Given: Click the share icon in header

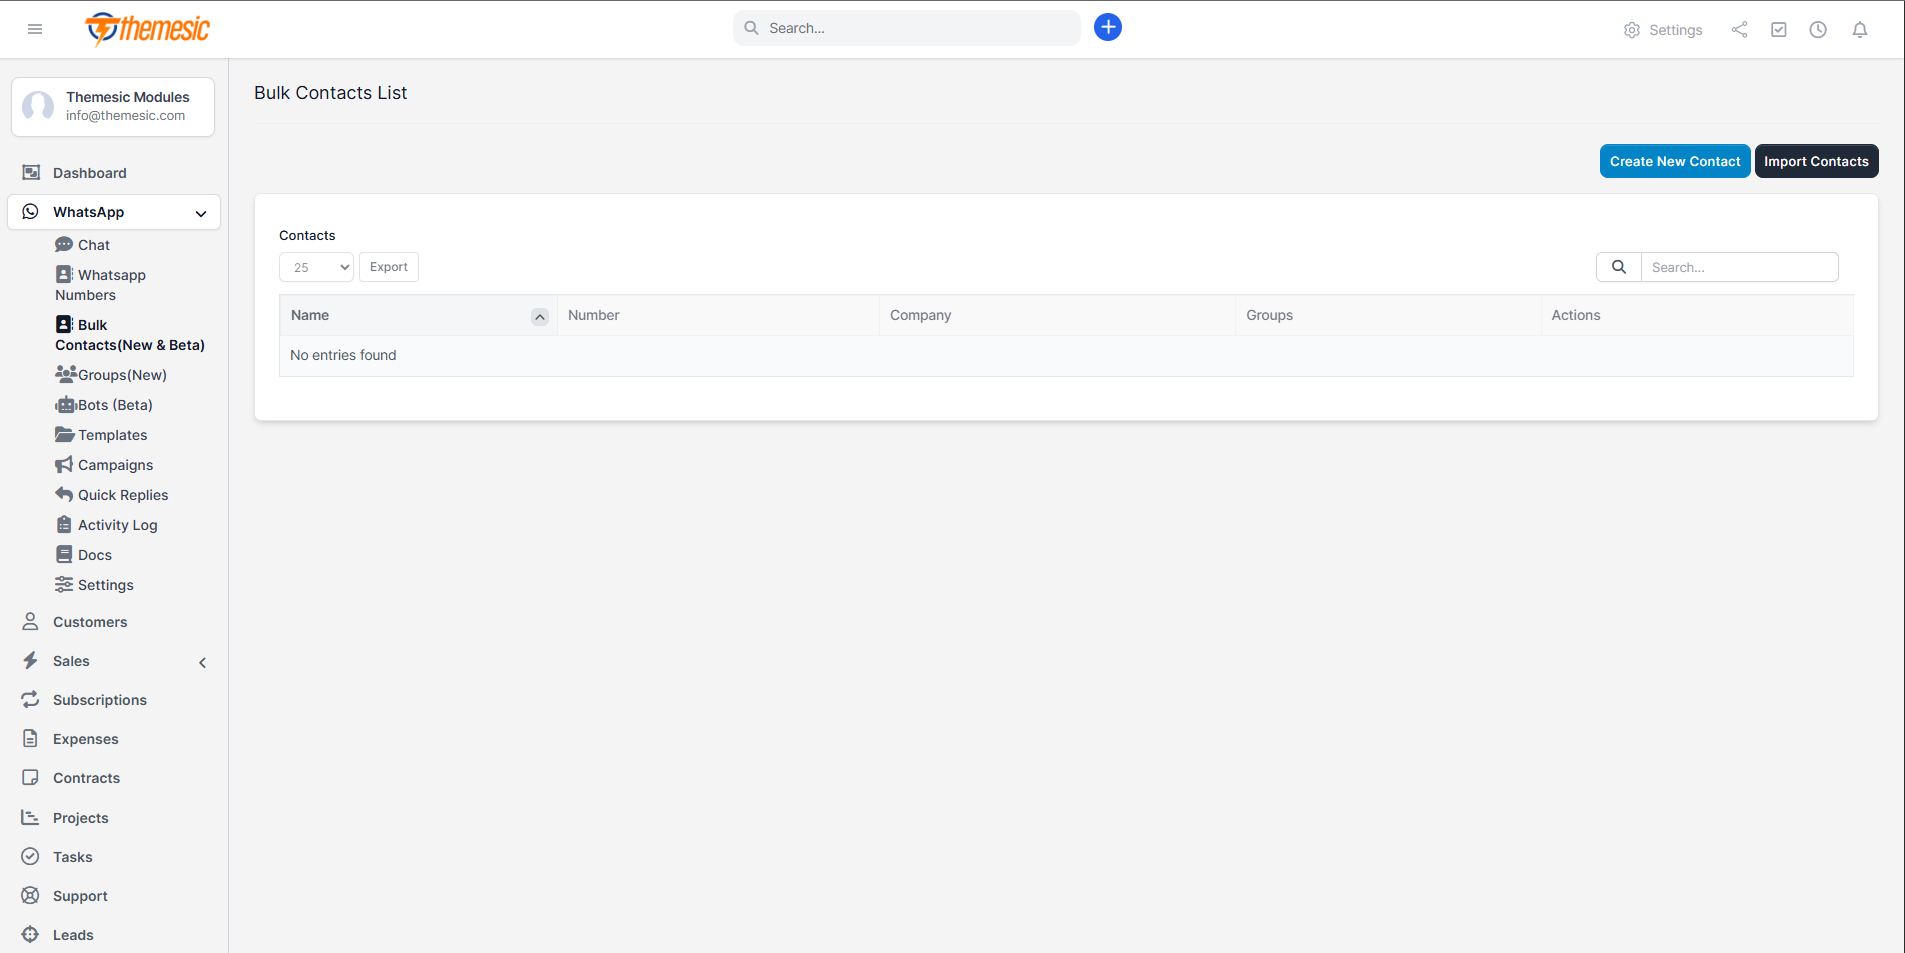Looking at the screenshot, I should click(x=1739, y=30).
